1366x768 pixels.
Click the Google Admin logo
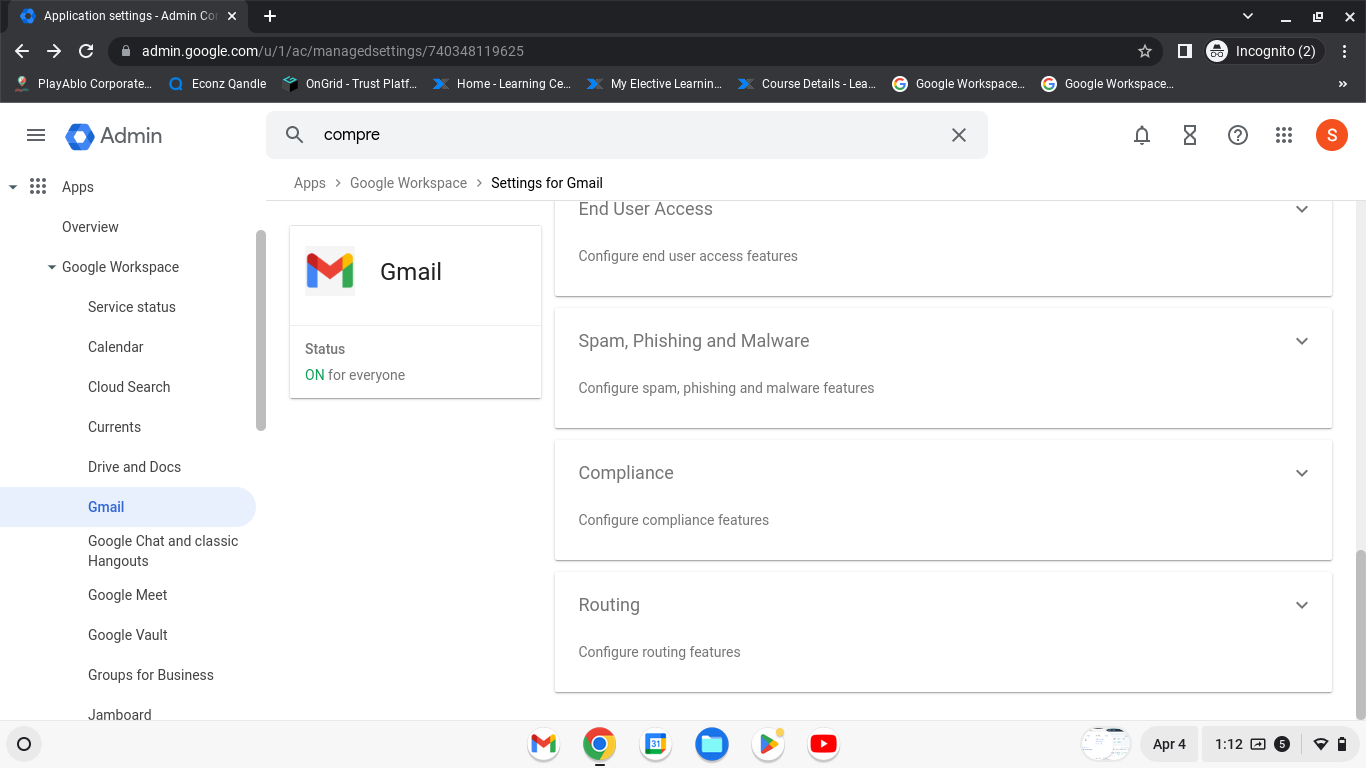pyautogui.click(x=113, y=135)
